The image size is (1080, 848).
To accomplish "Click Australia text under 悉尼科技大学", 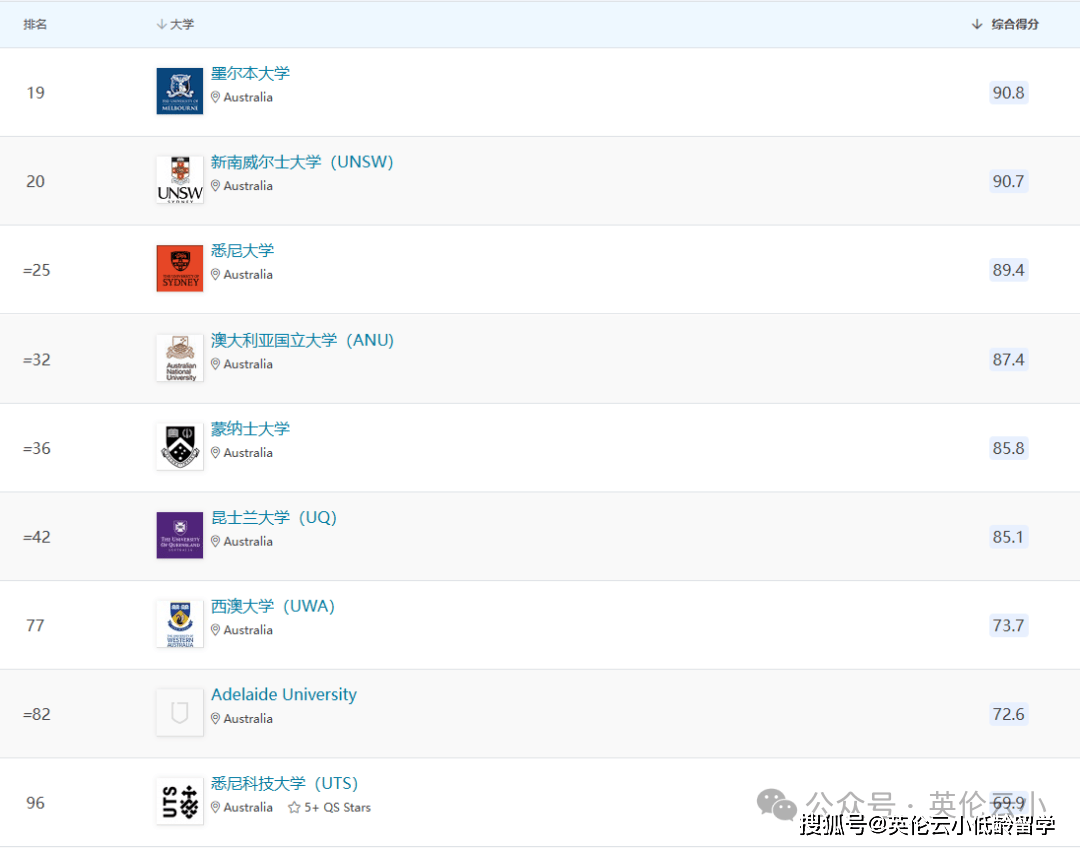I will [x=248, y=807].
